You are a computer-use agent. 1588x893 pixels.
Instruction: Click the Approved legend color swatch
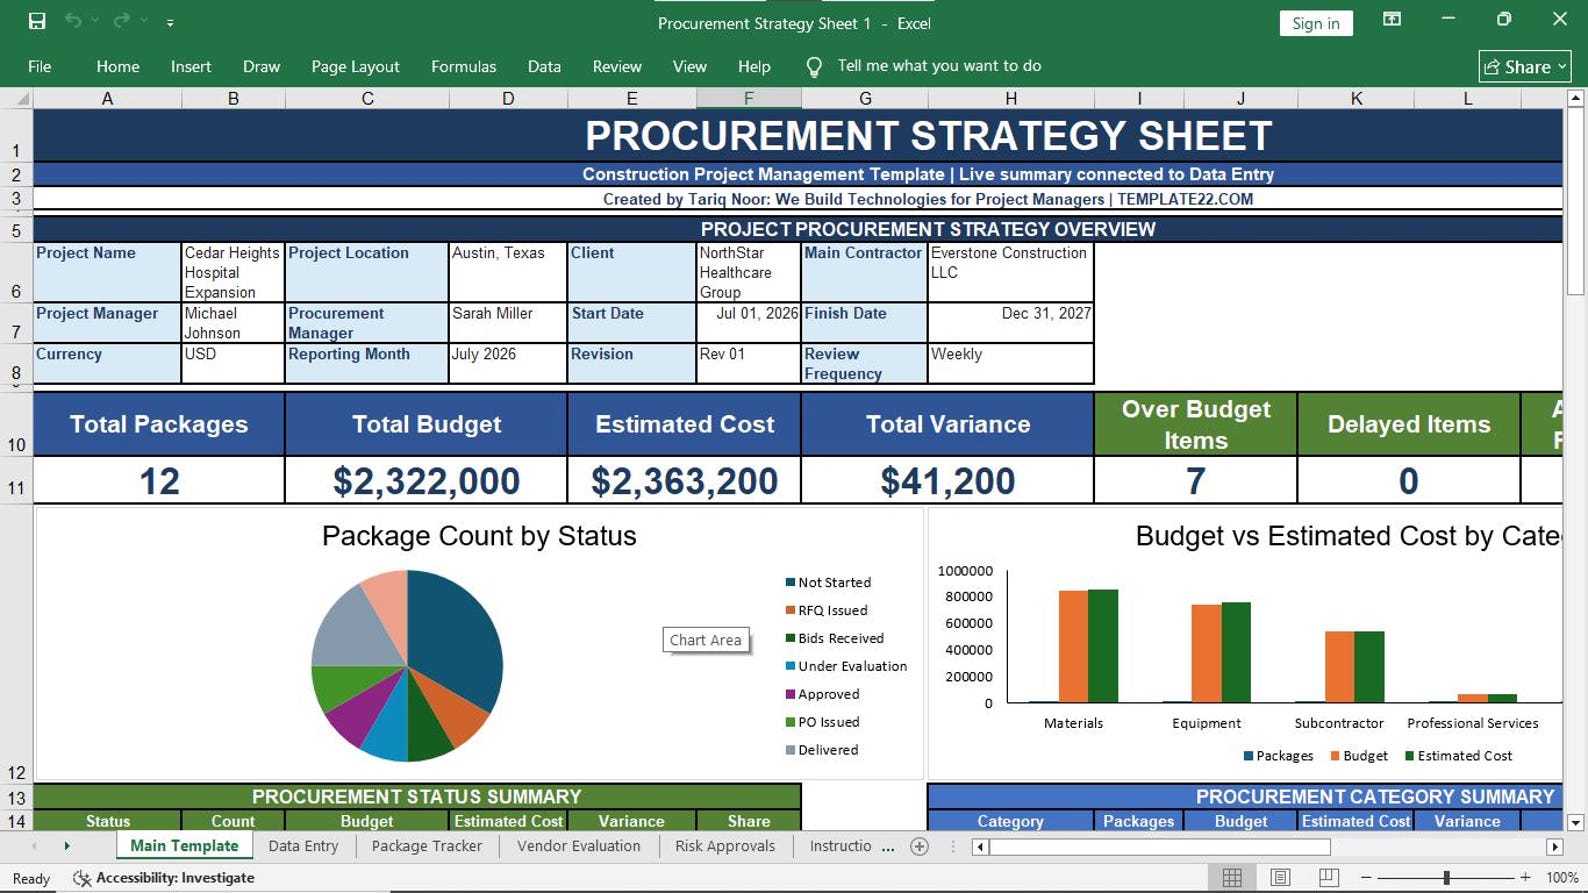pos(790,694)
